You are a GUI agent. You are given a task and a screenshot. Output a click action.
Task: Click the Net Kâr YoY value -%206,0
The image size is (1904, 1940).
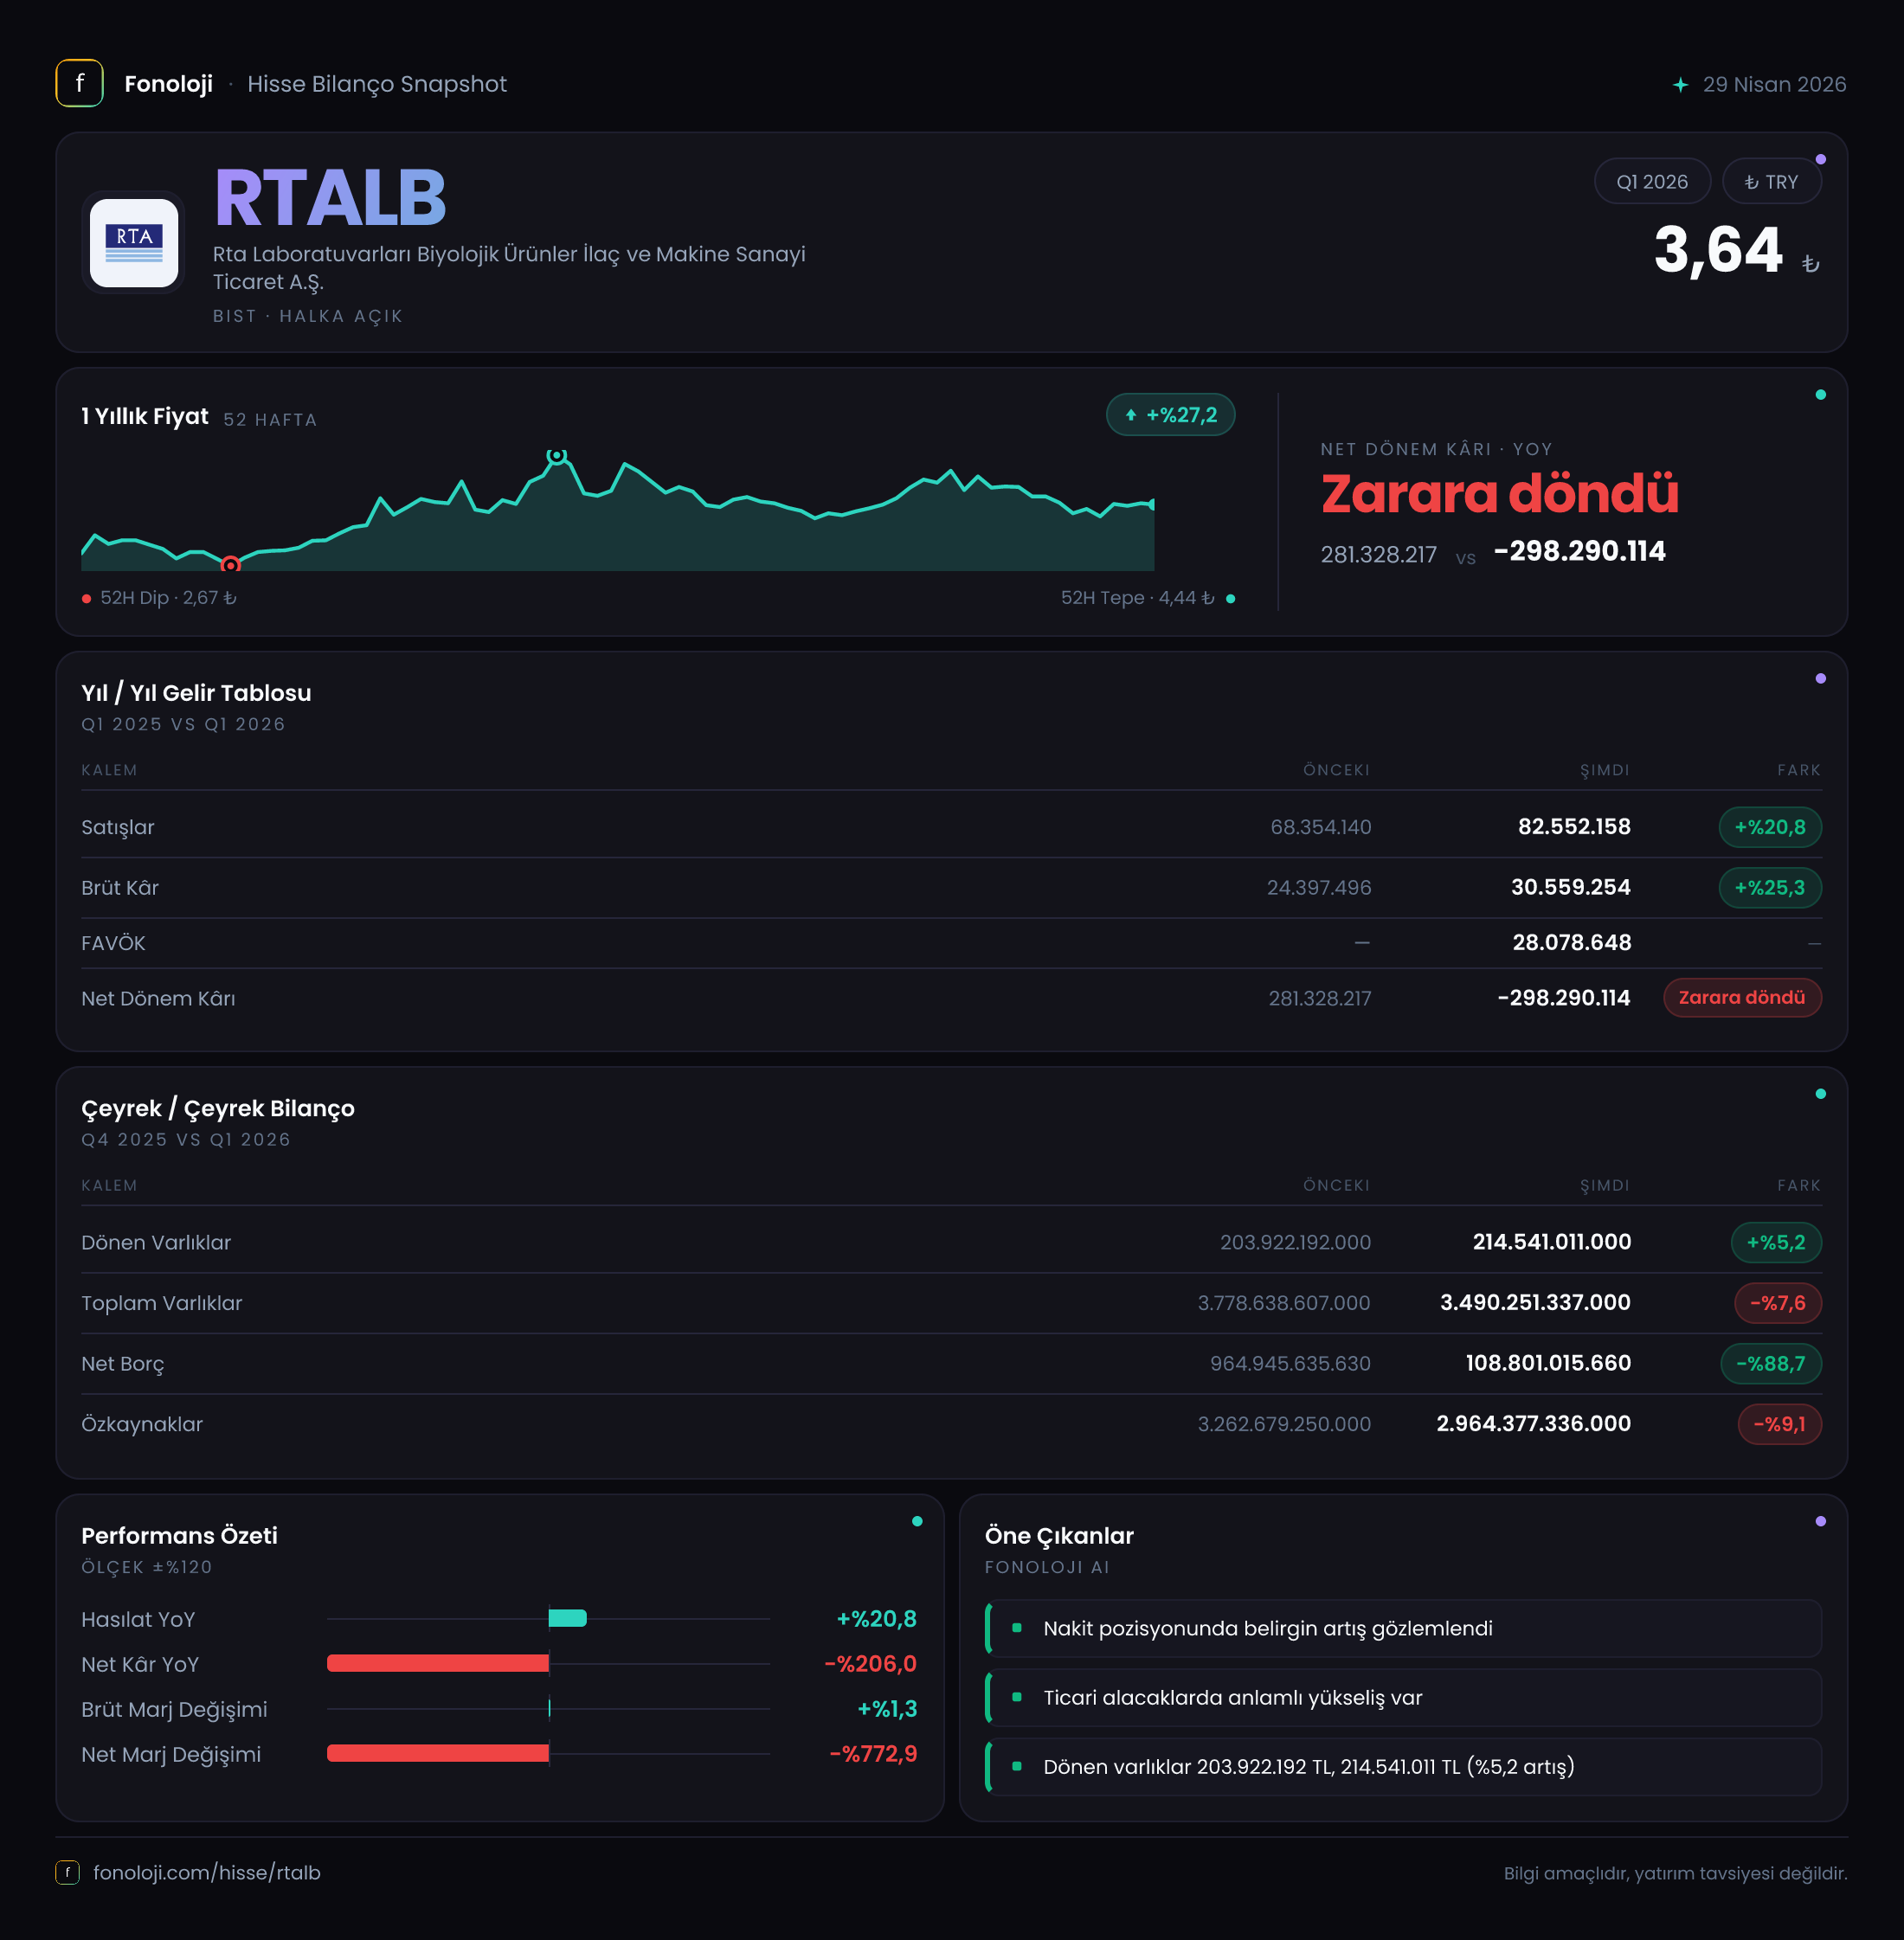pyautogui.click(x=870, y=1664)
